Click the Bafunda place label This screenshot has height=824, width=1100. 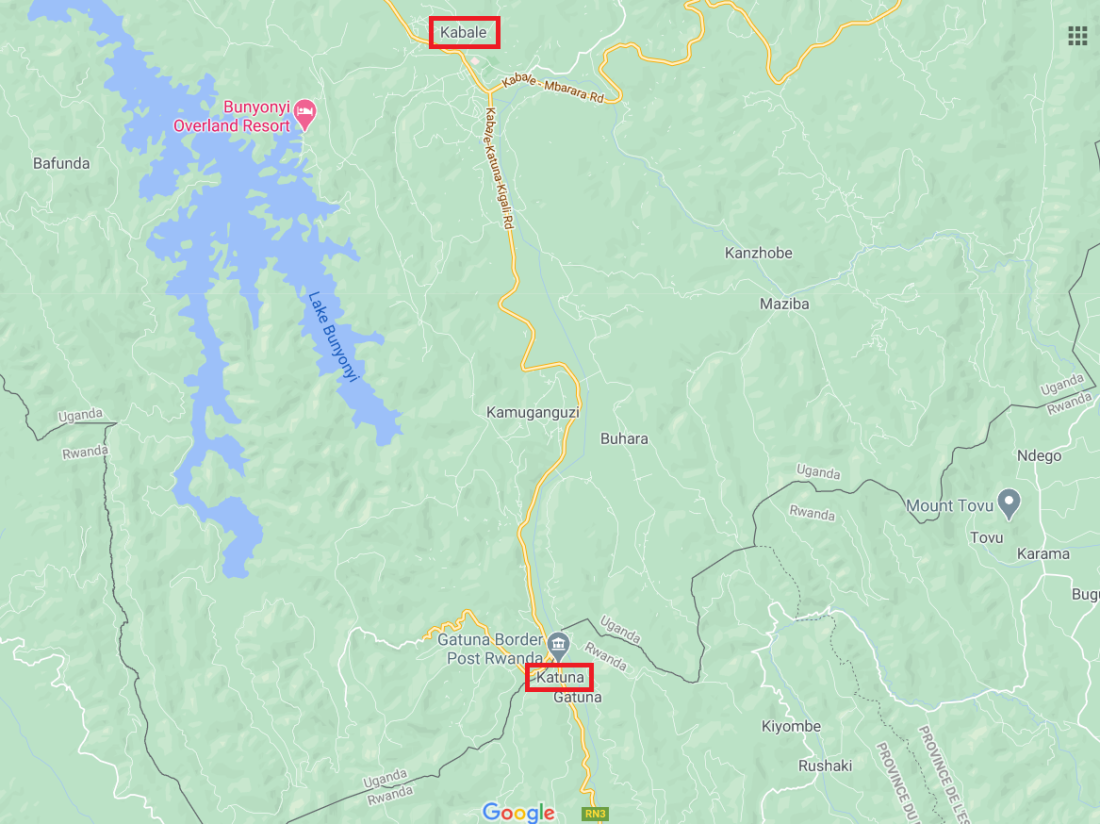click(61, 163)
